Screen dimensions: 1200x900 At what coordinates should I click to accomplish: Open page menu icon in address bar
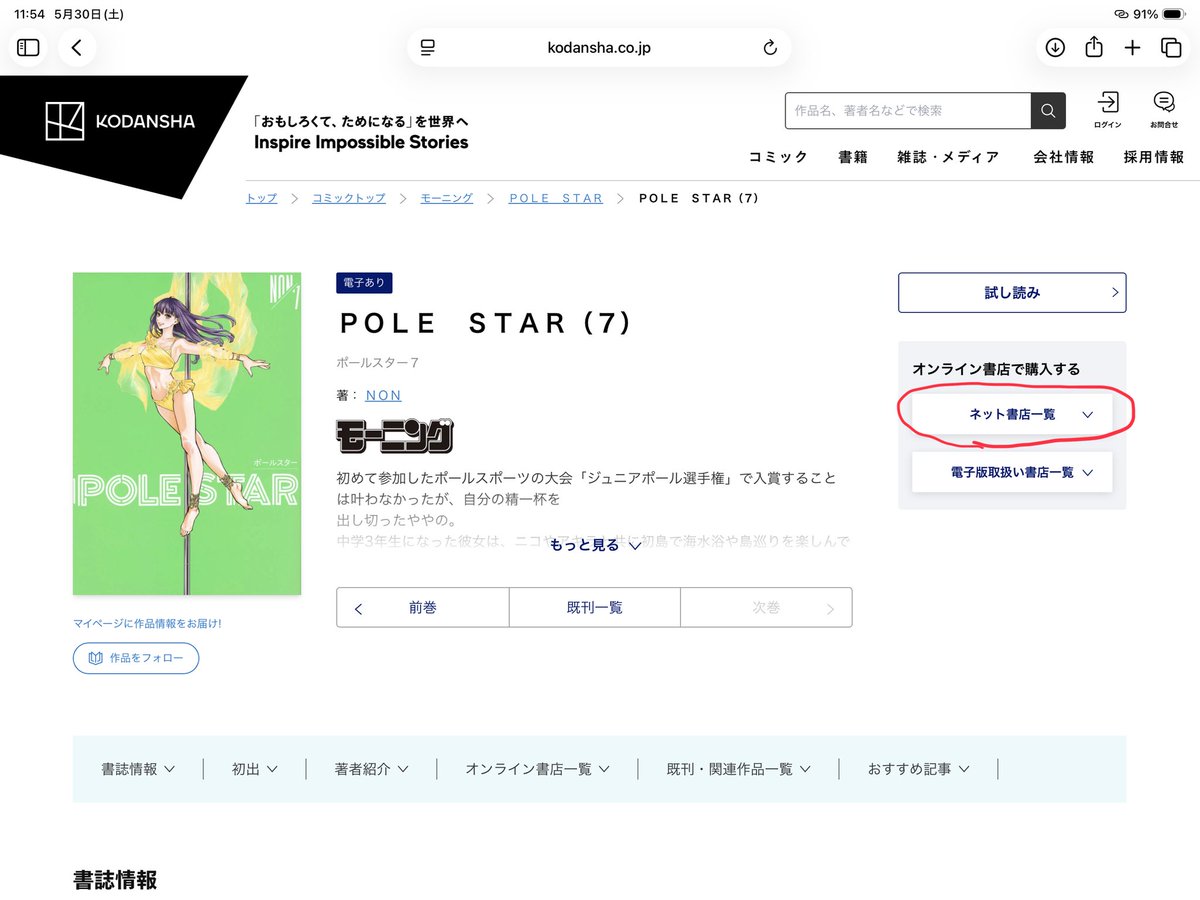tap(428, 47)
